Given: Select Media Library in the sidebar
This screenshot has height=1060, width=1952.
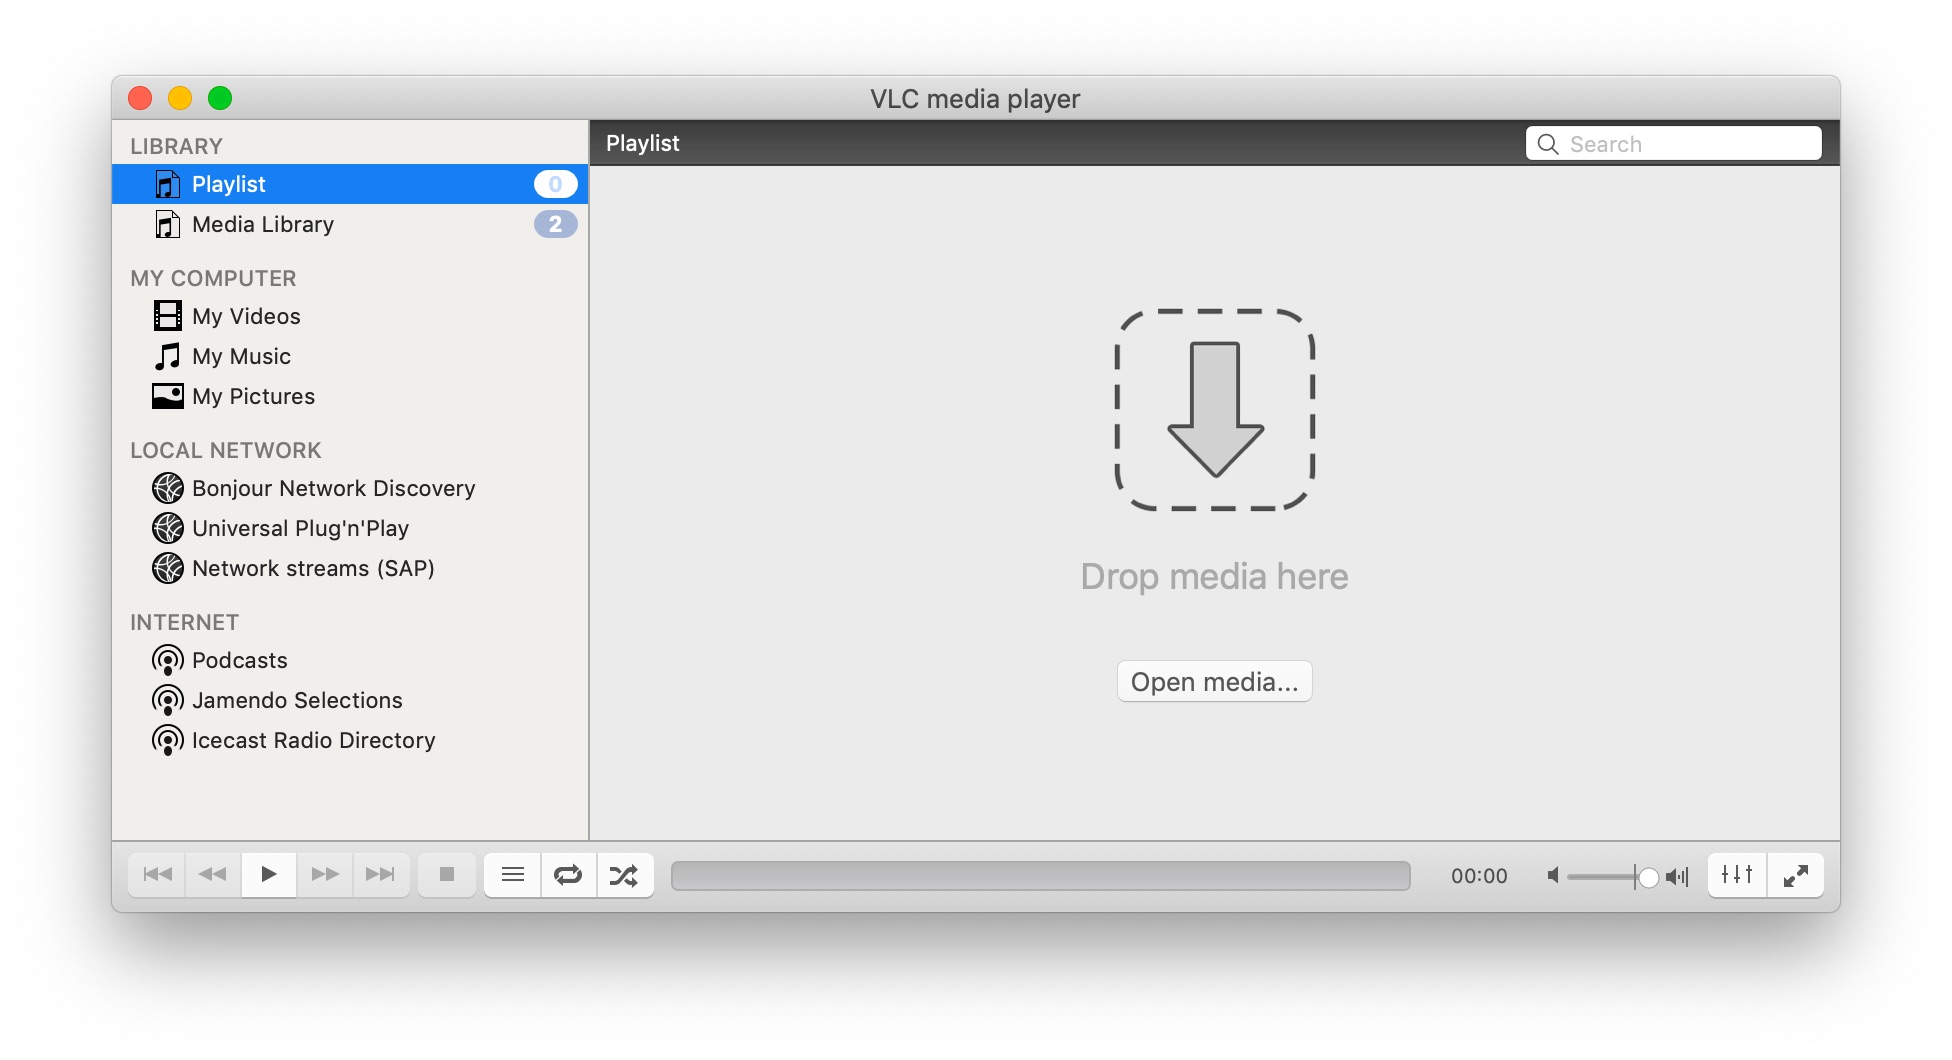Looking at the screenshot, I should tap(263, 225).
